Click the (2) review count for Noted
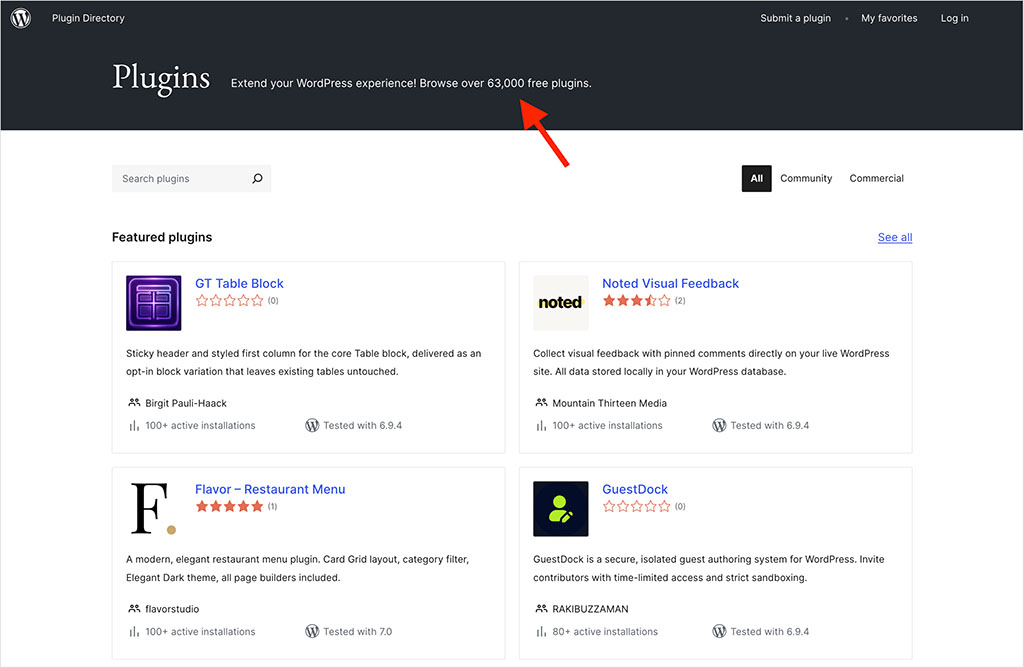The image size is (1024, 668). click(x=680, y=300)
